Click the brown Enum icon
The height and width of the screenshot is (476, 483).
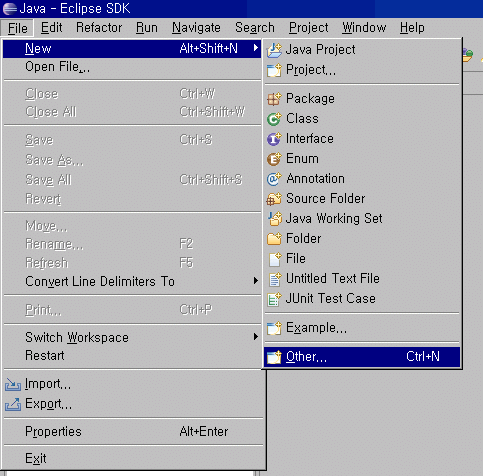[274, 159]
